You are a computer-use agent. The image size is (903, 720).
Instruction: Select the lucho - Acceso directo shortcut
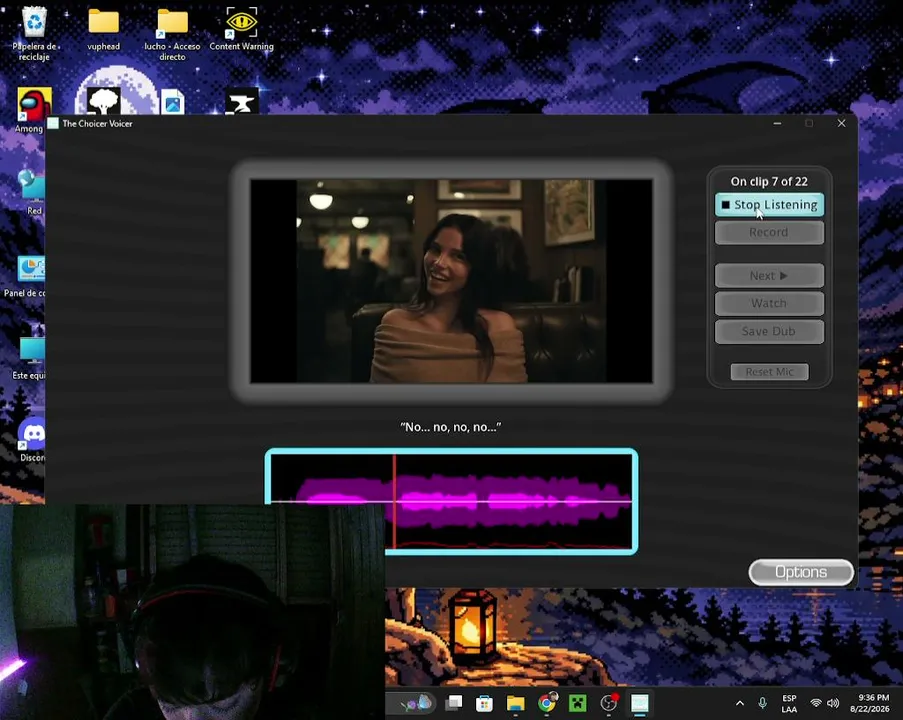[x=172, y=35]
